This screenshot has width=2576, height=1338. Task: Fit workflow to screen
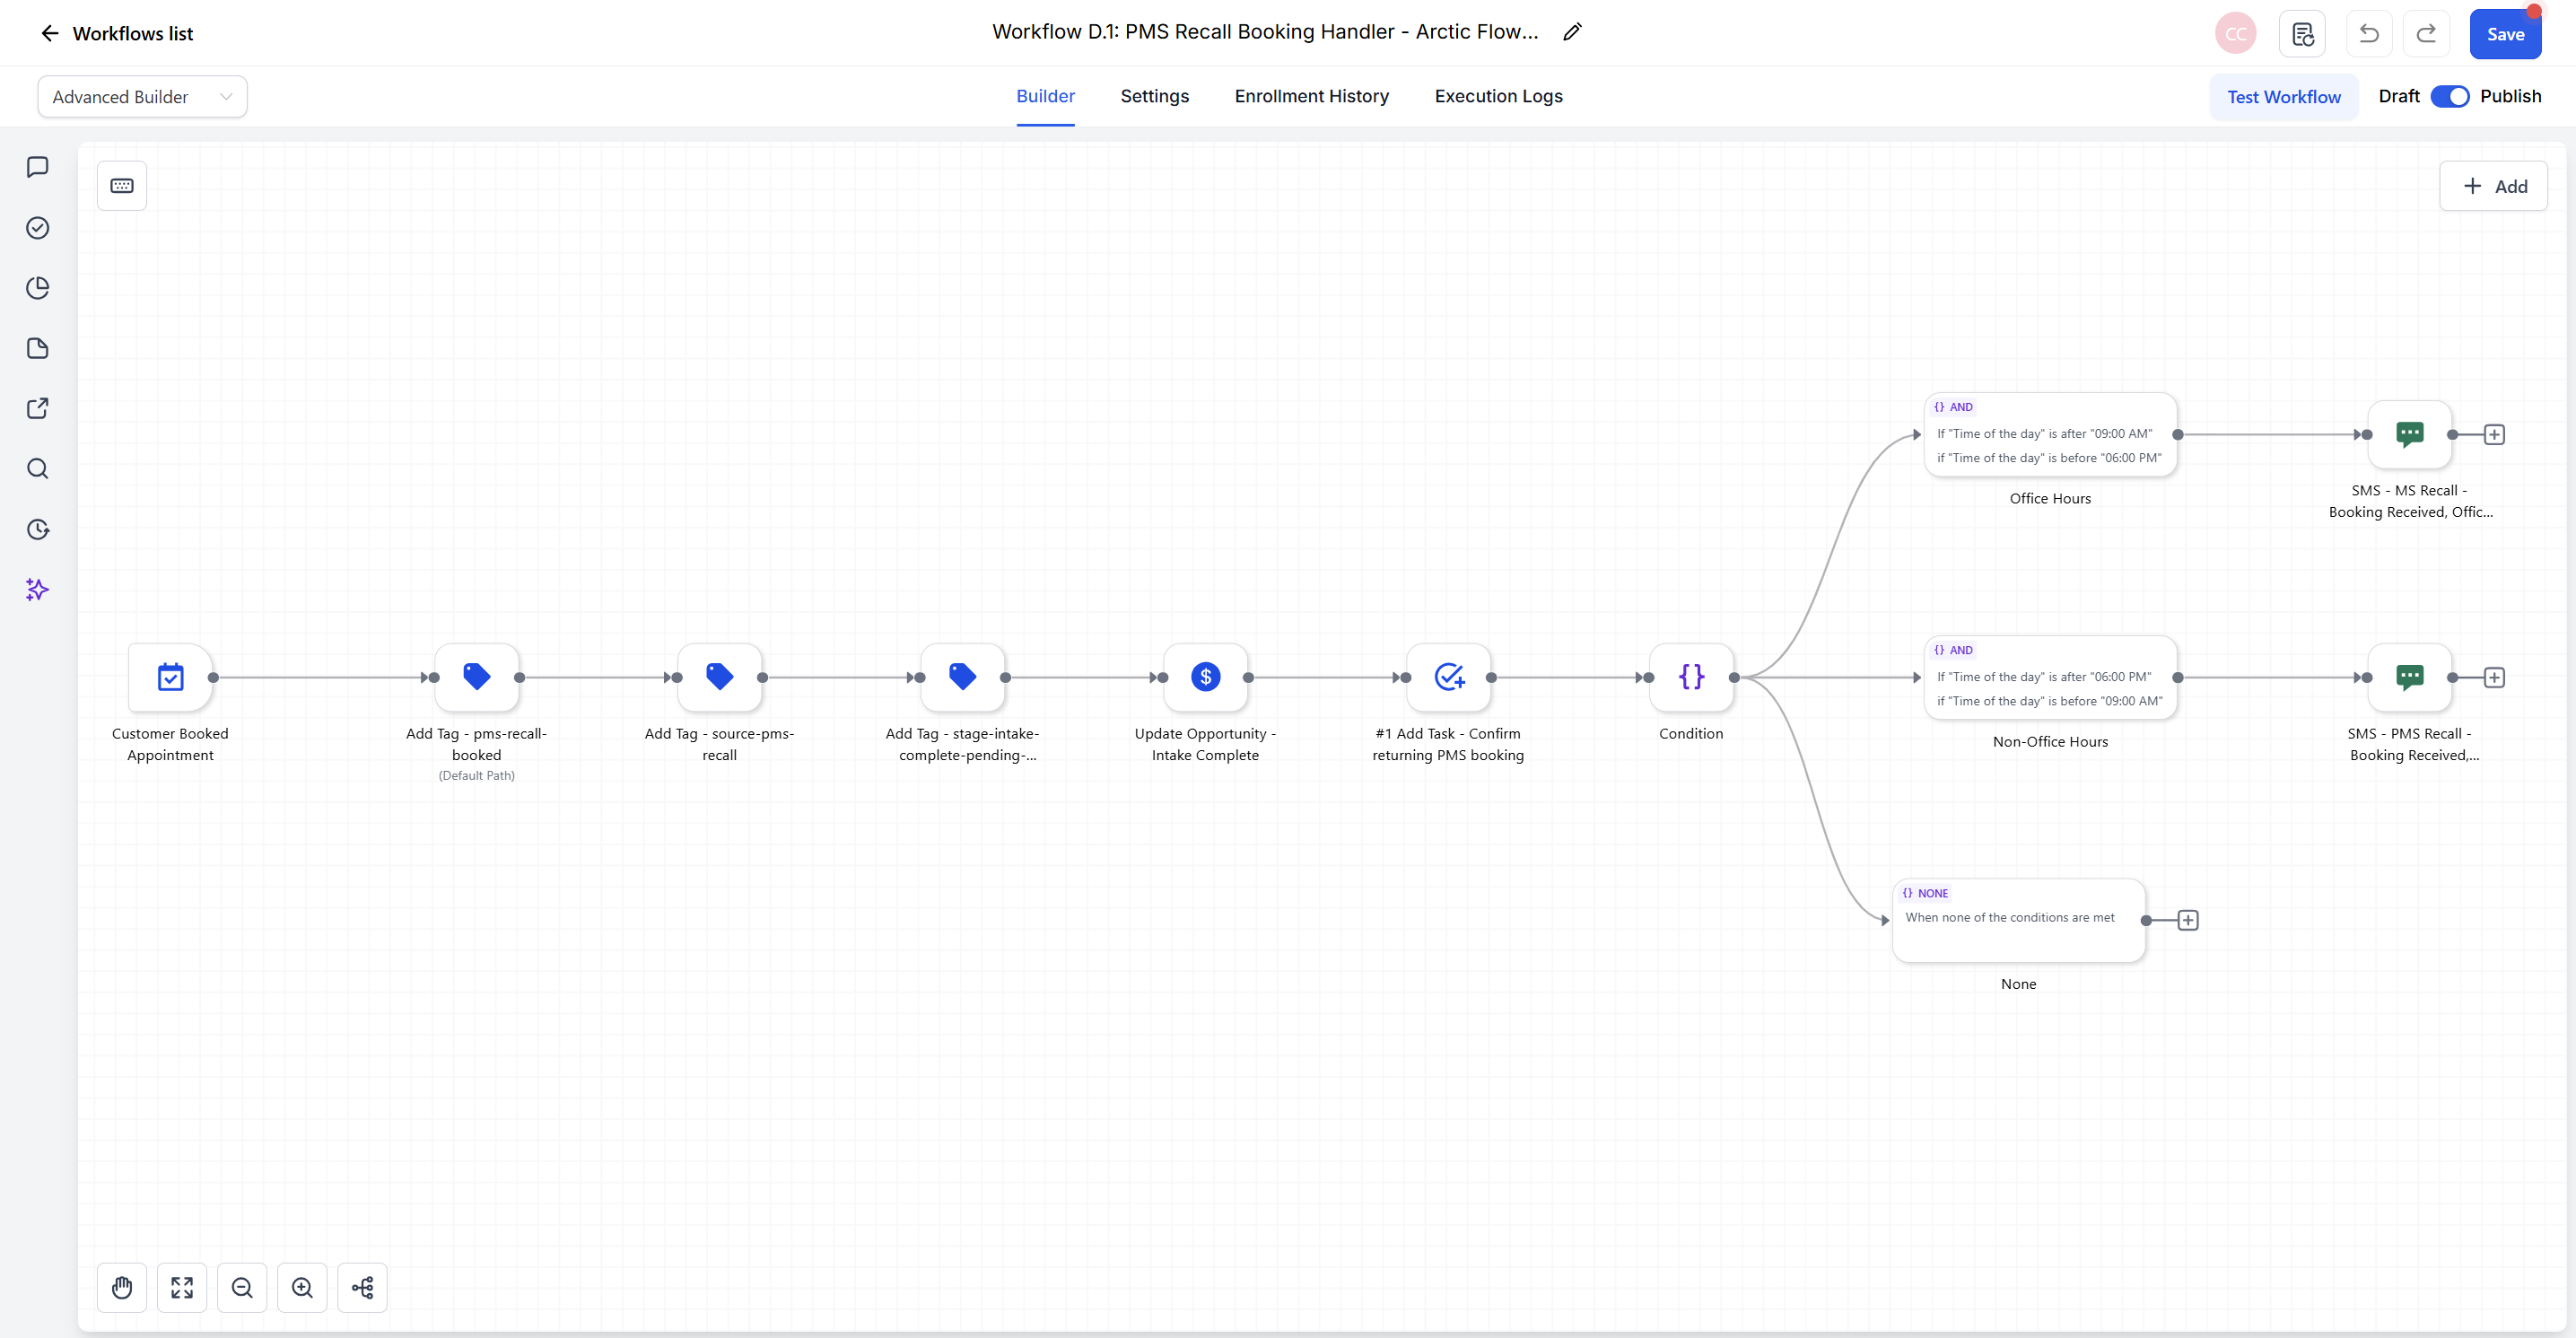tap(182, 1287)
